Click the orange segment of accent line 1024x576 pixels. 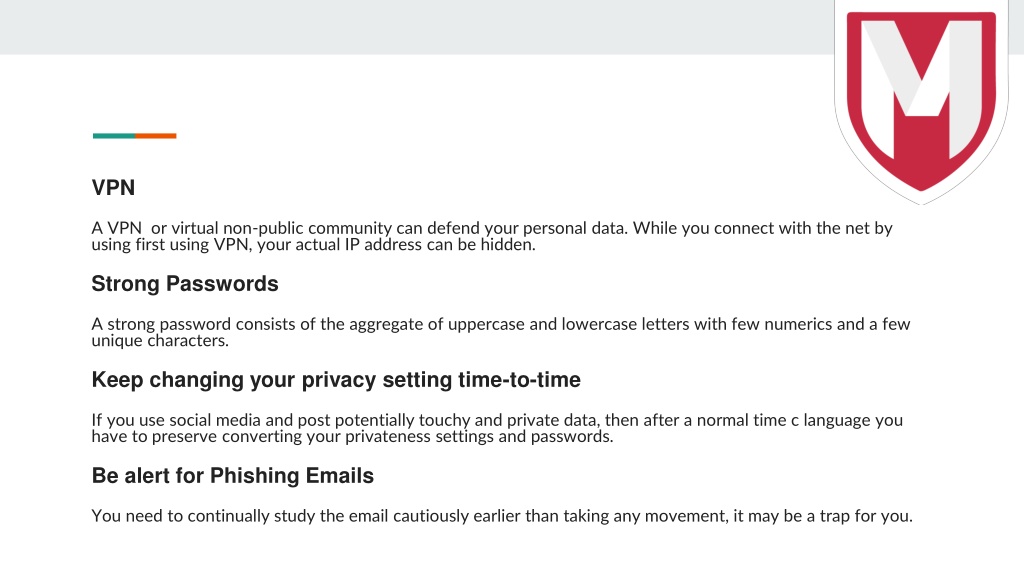point(156,136)
